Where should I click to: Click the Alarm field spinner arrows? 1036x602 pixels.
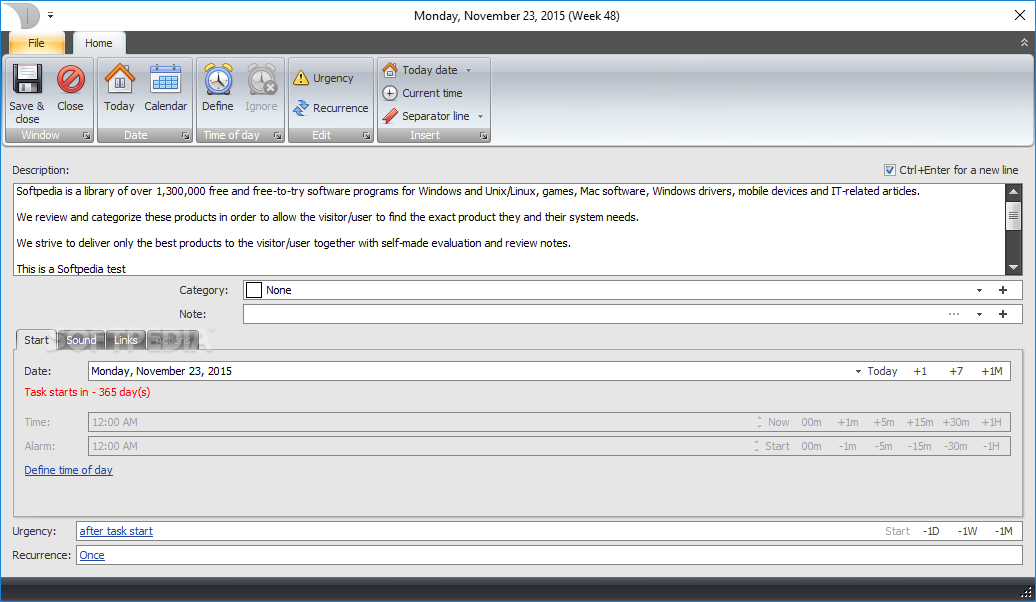[x=756, y=446]
